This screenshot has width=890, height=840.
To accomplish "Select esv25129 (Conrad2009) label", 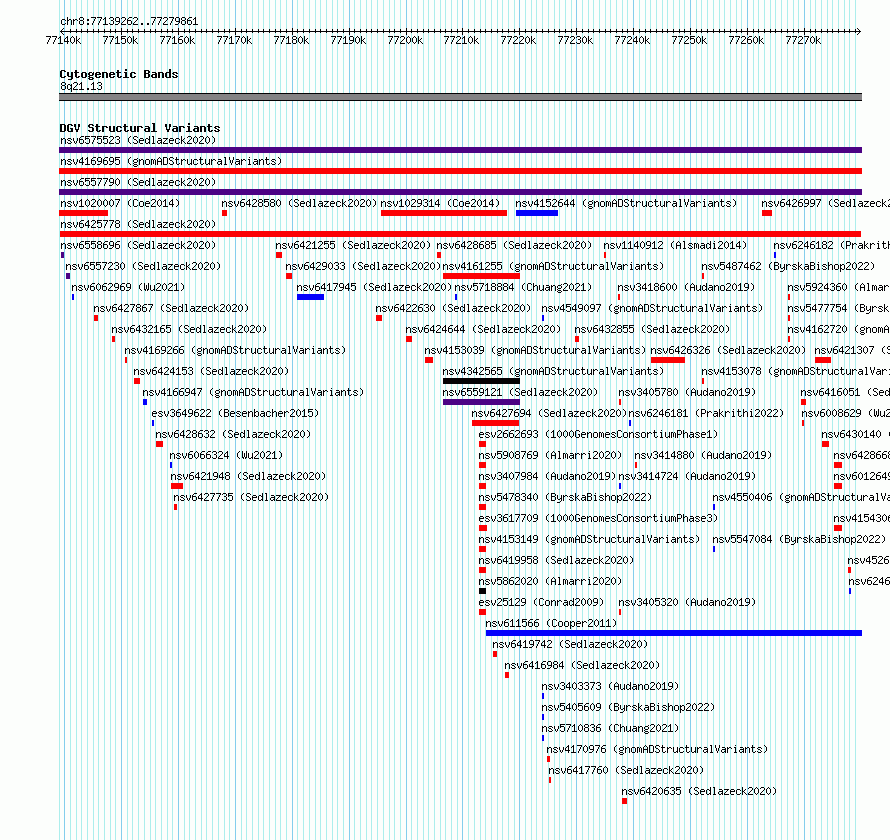I will pyautogui.click(x=541, y=602).
